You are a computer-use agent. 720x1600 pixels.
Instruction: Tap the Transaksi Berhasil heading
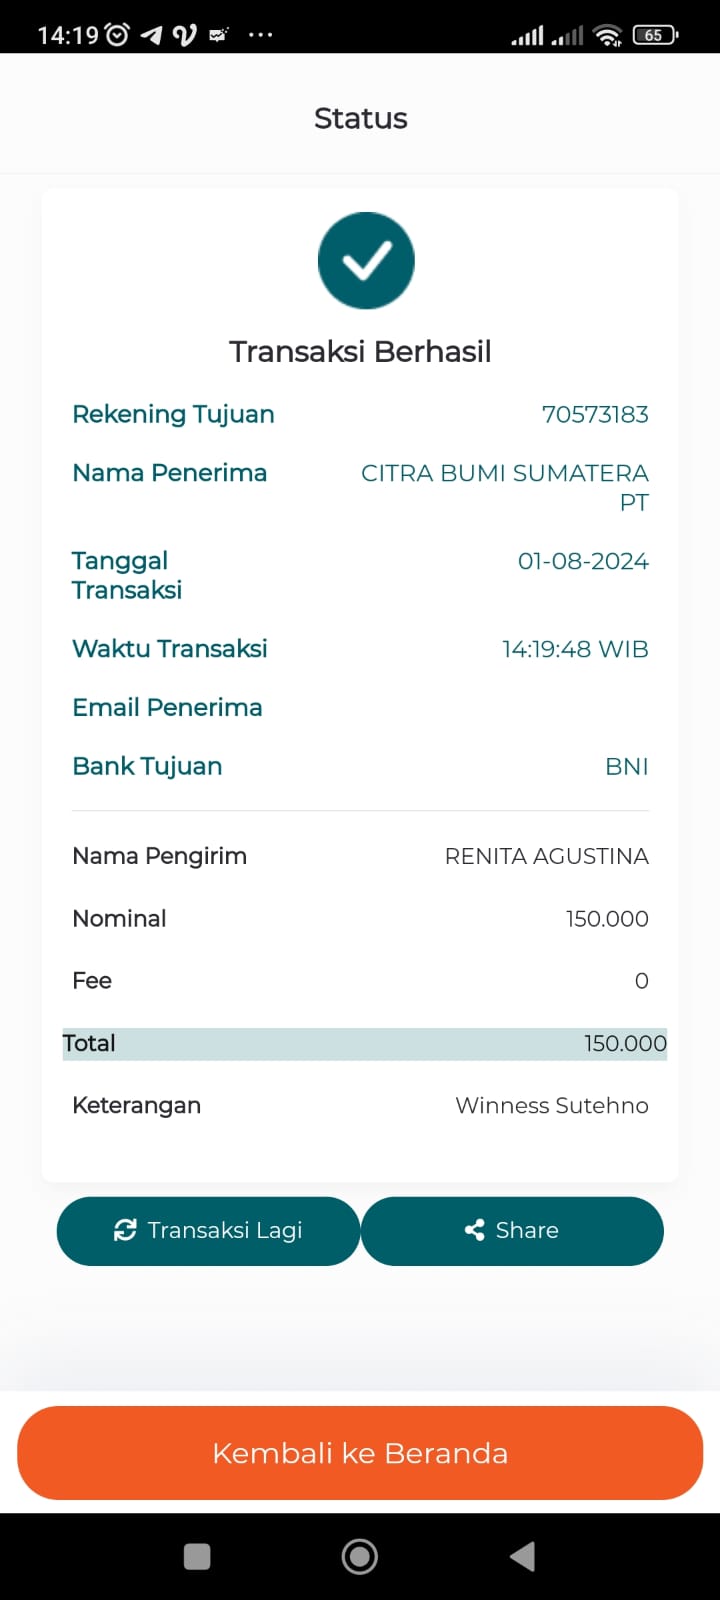point(360,352)
